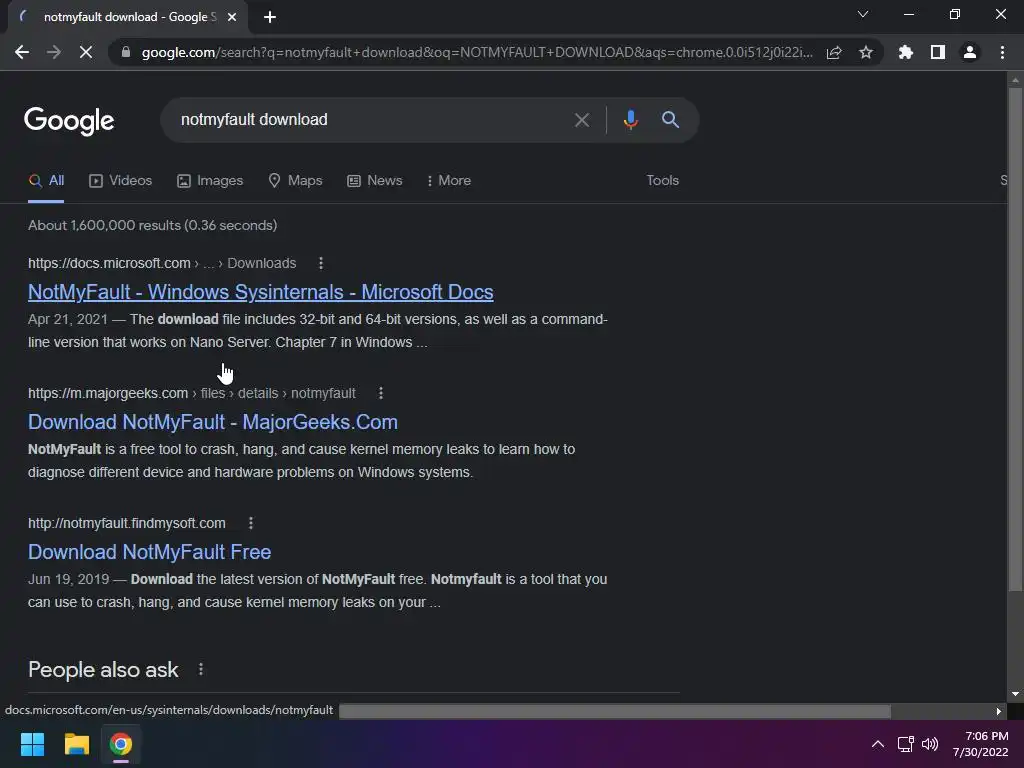The height and width of the screenshot is (768, 1024).
Task: Close the notmyfault download tab
Action: [232, 17]
